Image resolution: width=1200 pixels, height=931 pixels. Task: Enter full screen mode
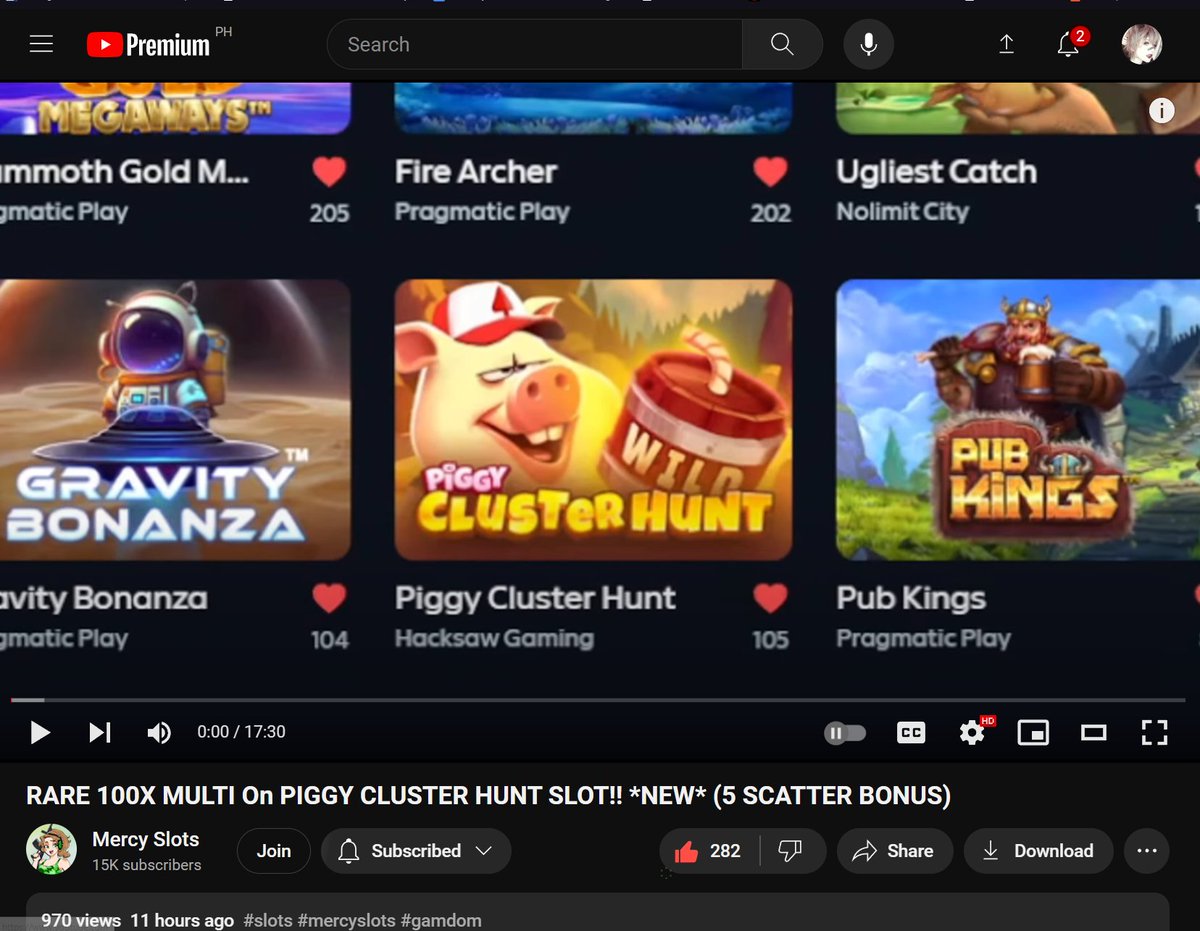pyautogui.click(x=1154, y=733)
